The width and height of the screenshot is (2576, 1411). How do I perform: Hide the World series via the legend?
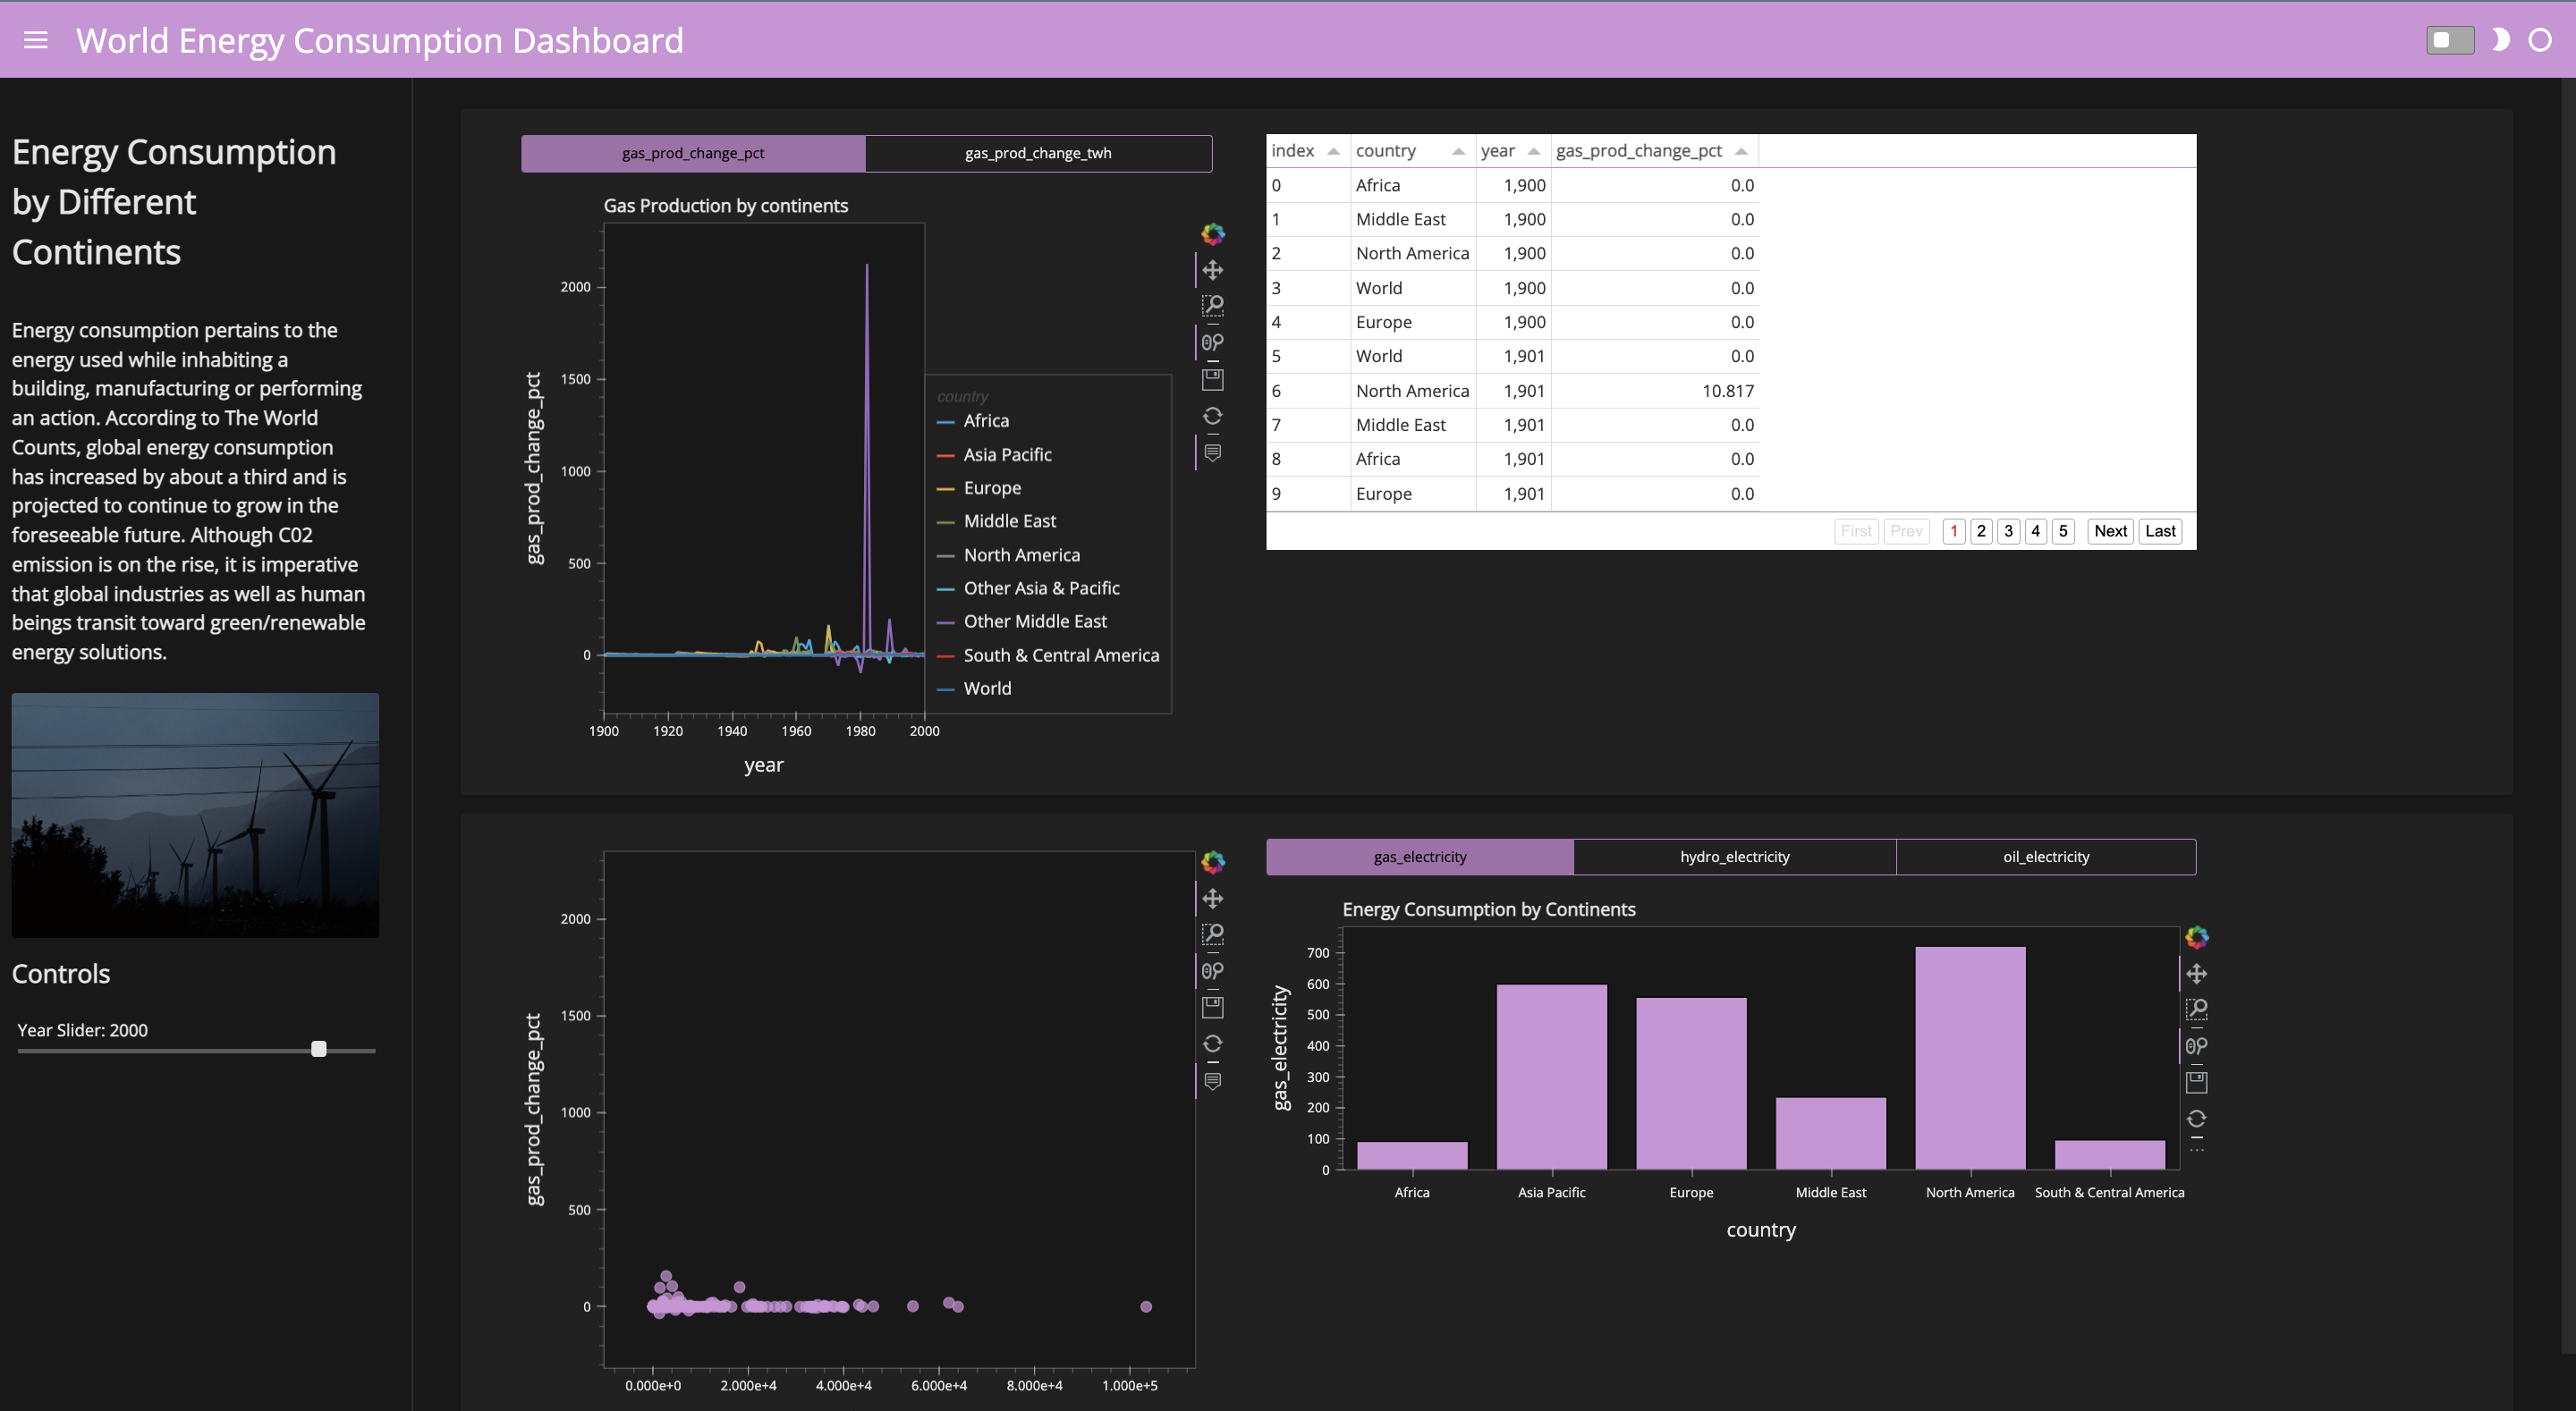(986, 688)
